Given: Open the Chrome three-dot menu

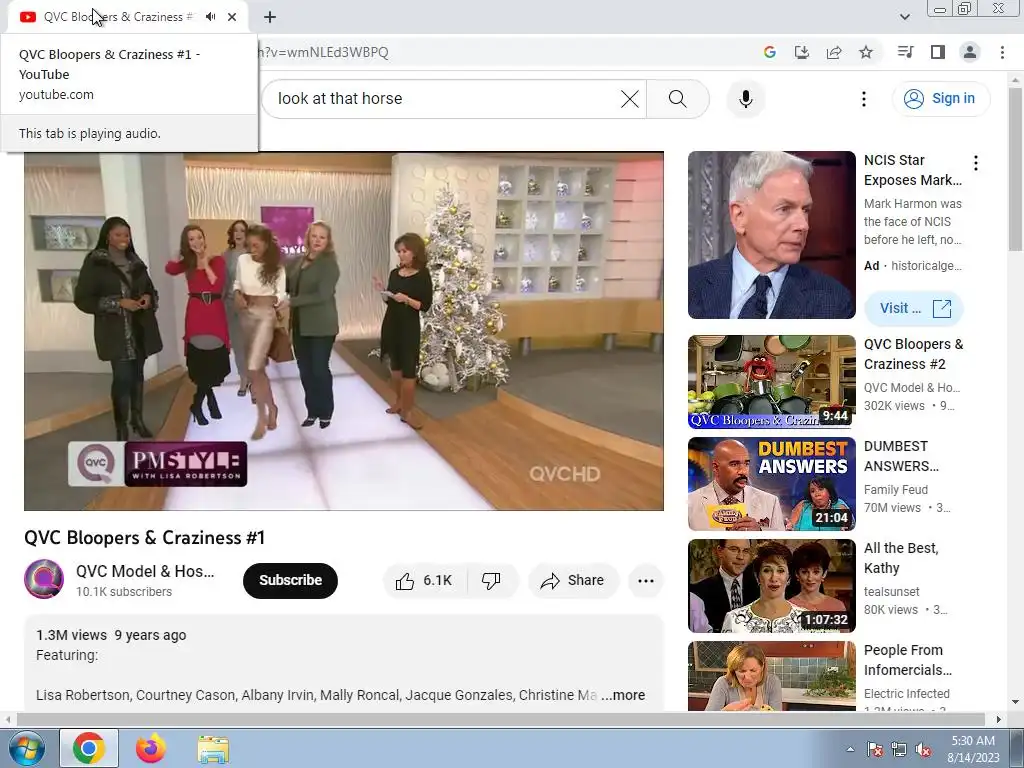Looking at the screenshot, I should click(x=1002, y=52).
